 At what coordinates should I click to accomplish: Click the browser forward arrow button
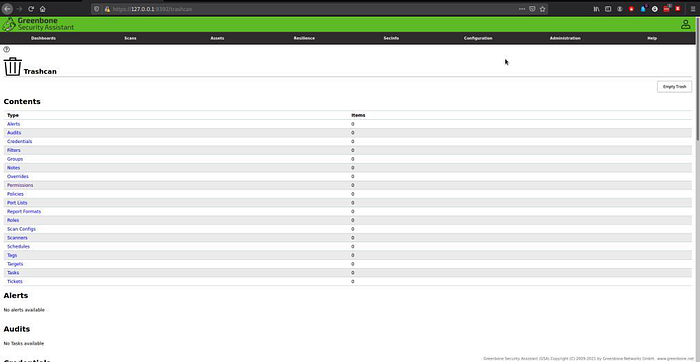pyautogui.click(x=19, y=9)
